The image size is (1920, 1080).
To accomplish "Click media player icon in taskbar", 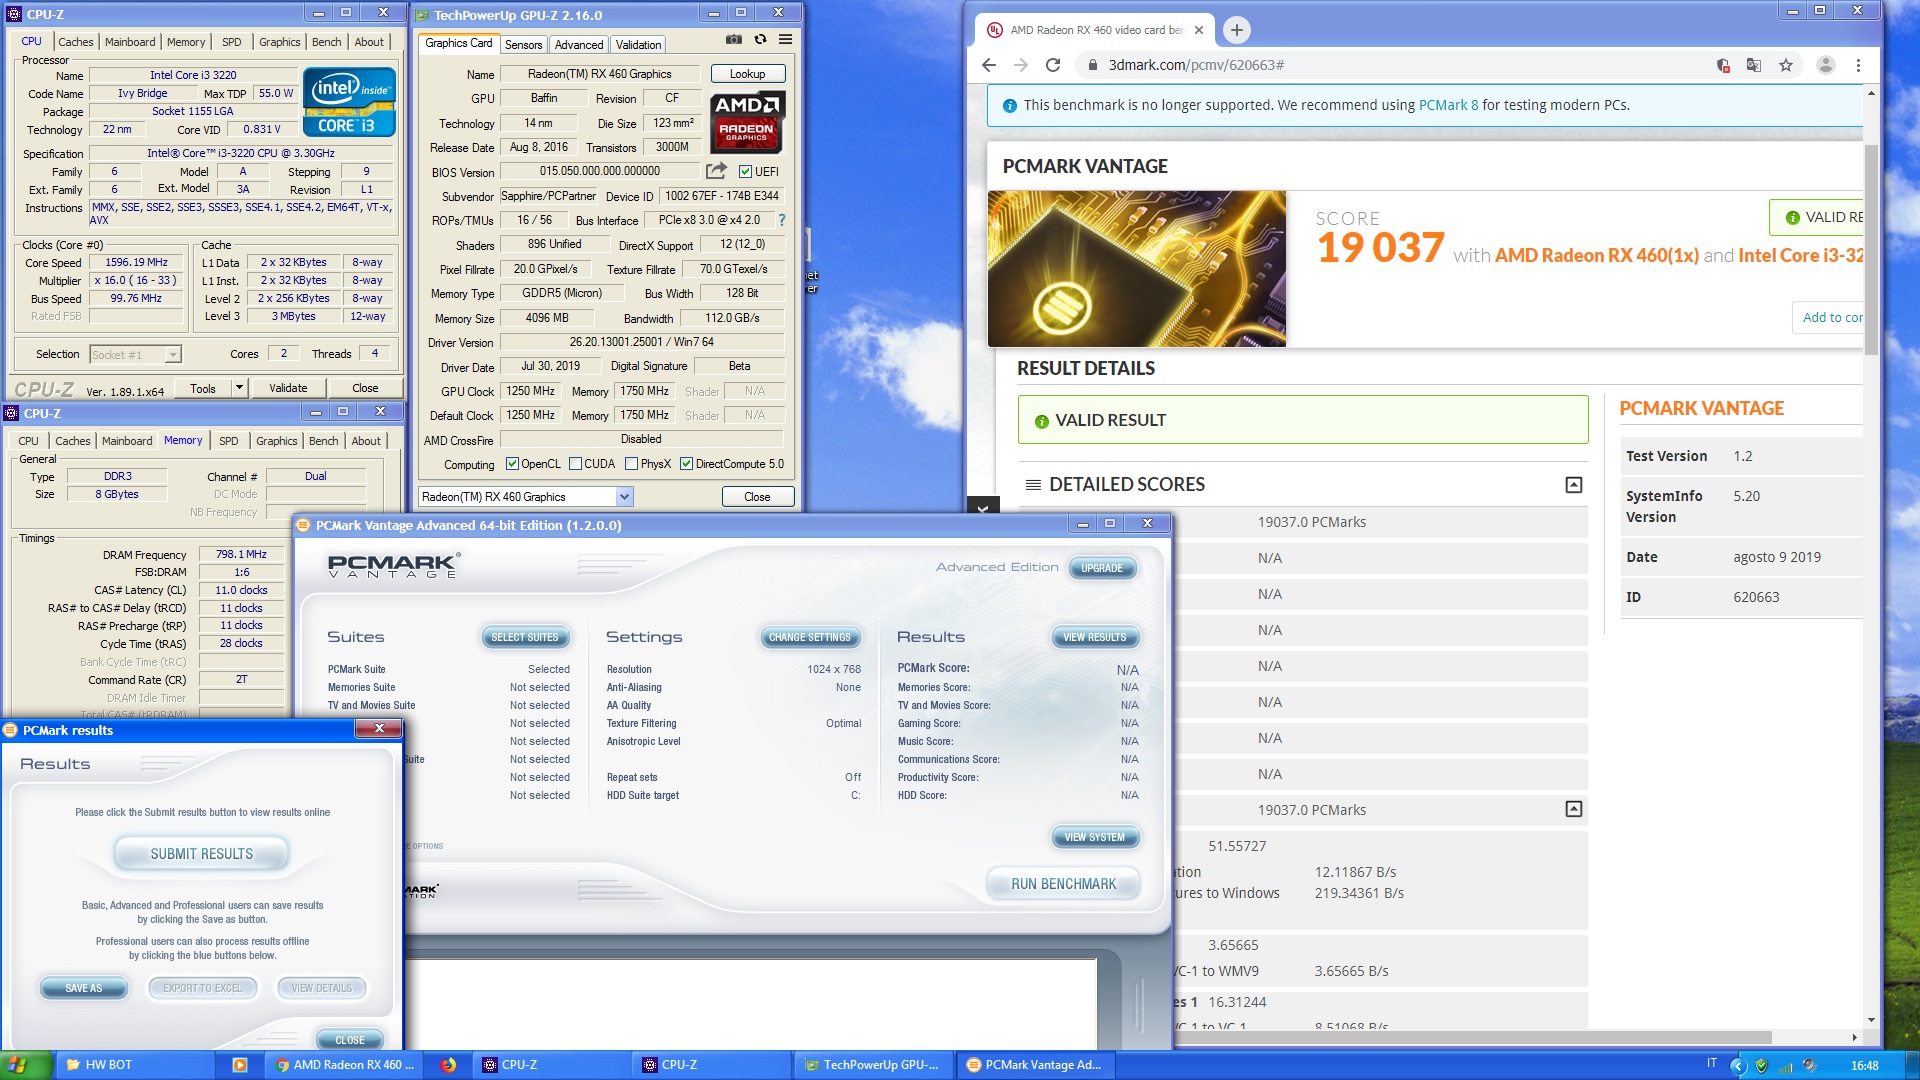I will click(x=239, y=1065).
